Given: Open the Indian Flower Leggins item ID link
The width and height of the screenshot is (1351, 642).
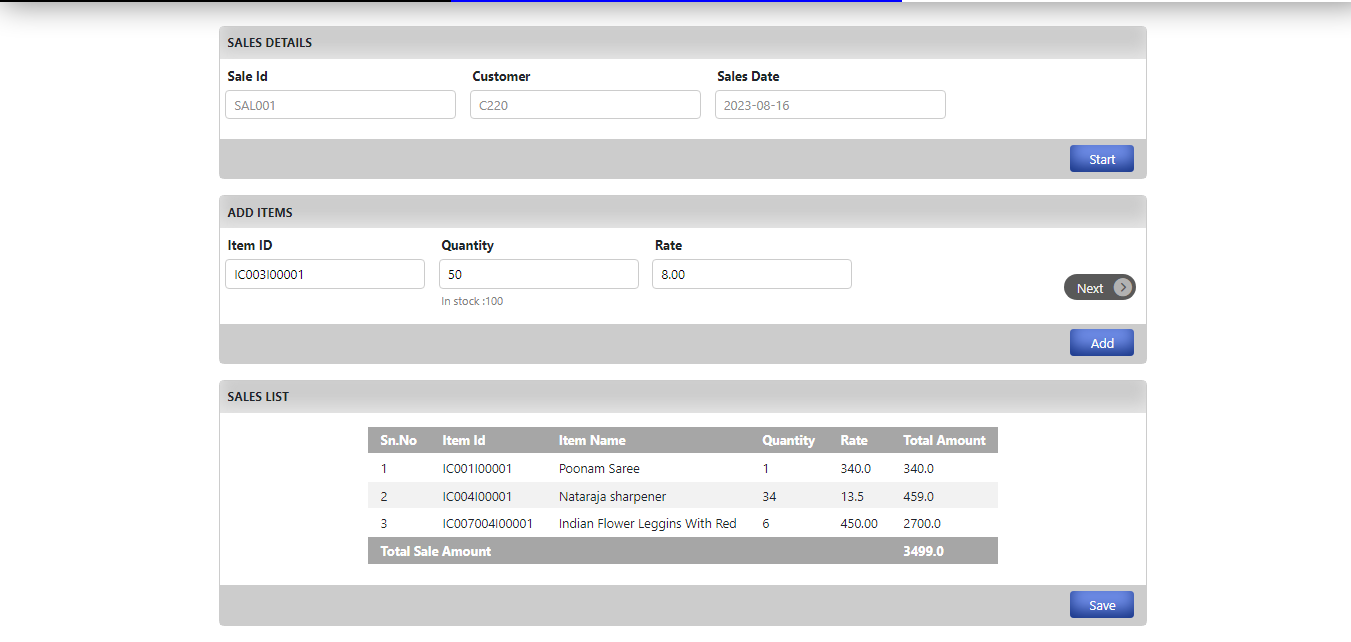Looking at the screenshot, I should coord(490,523).
